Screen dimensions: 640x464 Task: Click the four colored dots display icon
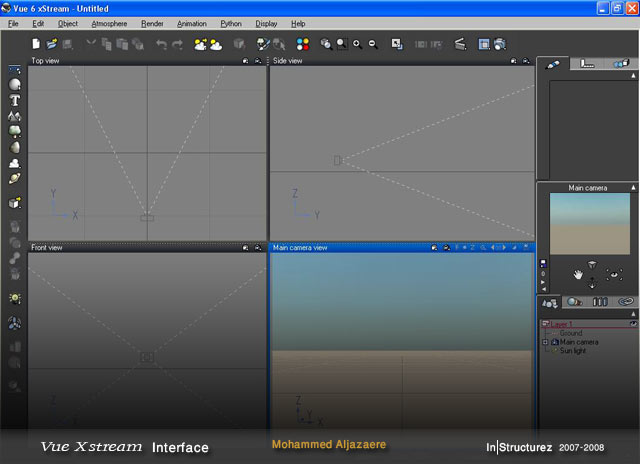point(303,44)
